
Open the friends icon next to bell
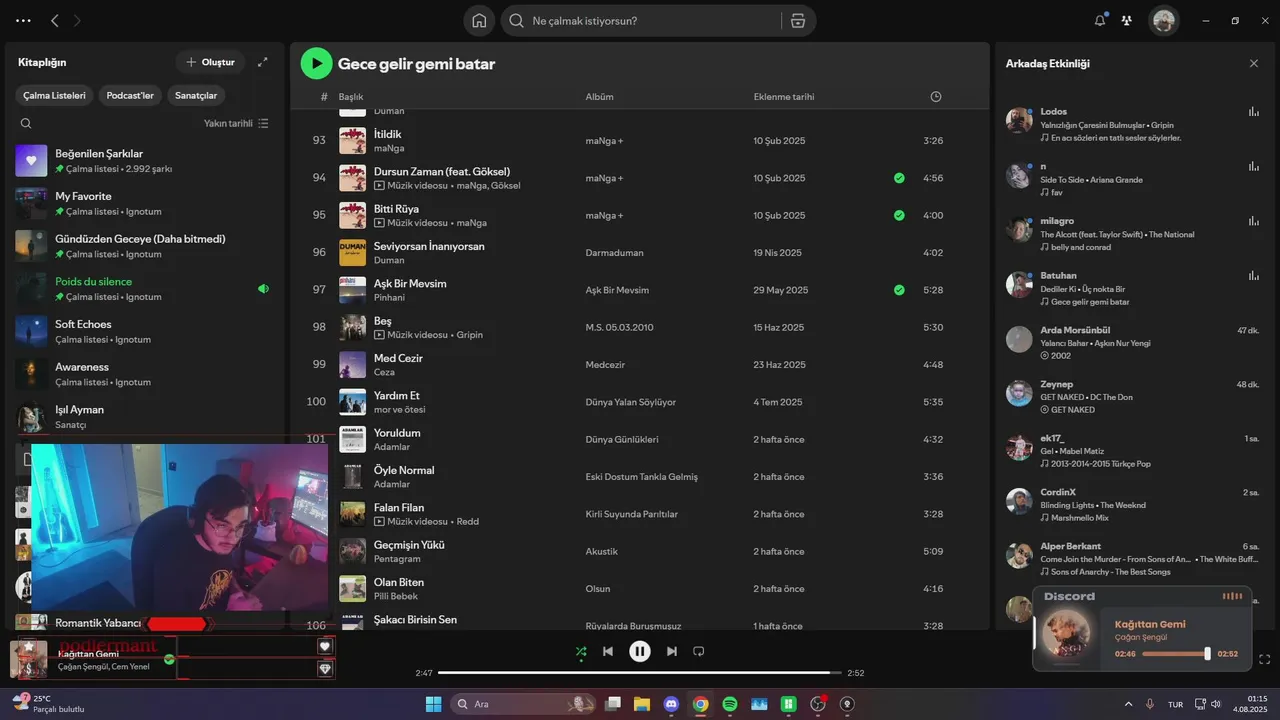(1127, 20)
